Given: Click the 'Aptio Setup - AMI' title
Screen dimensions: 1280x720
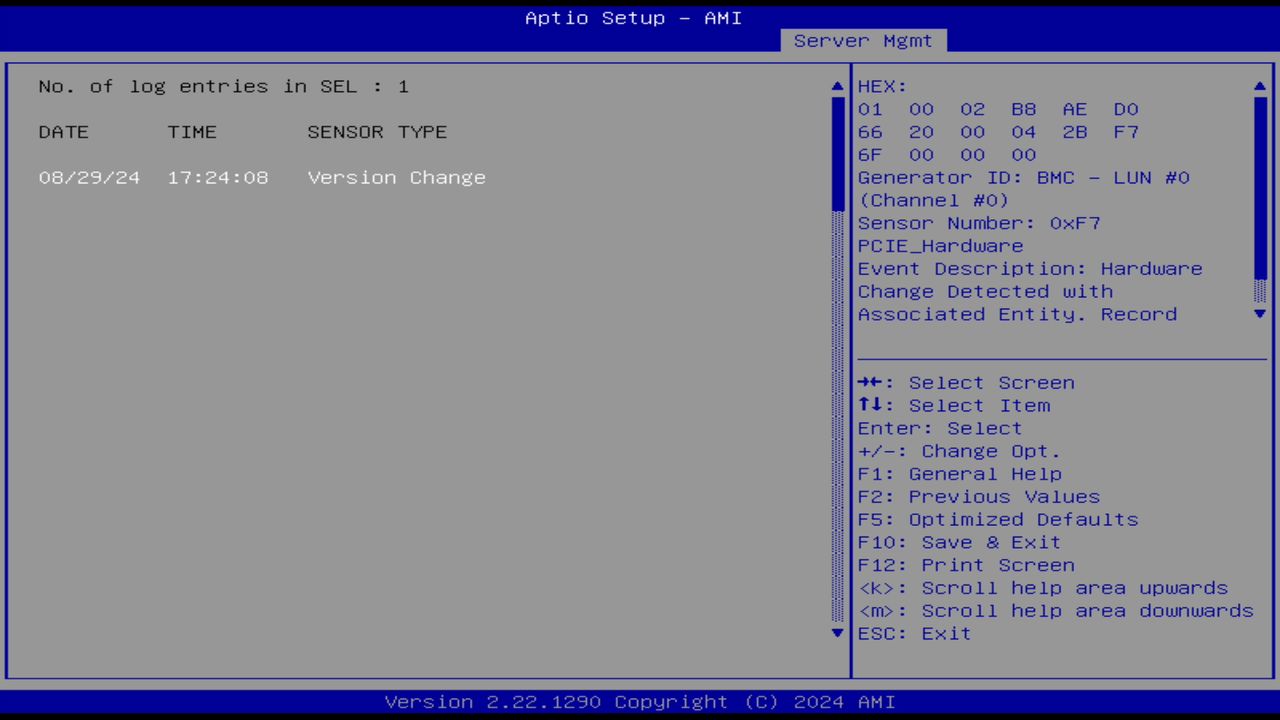Looking at the screenshot, I should tap(634, 18).
